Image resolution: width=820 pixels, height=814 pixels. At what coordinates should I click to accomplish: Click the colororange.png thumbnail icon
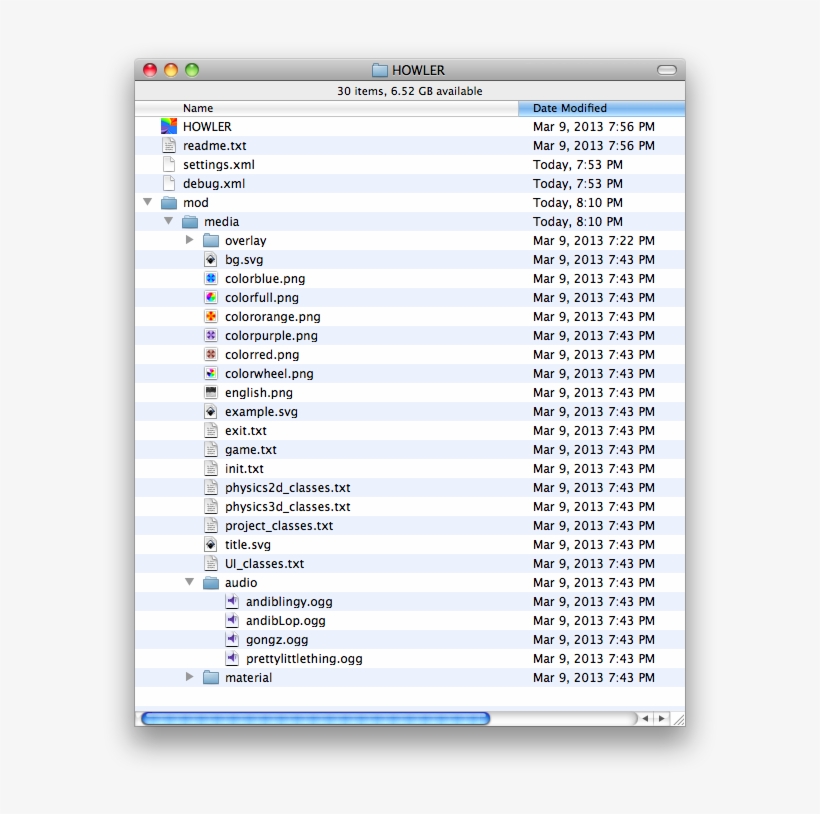coord(211,317)
